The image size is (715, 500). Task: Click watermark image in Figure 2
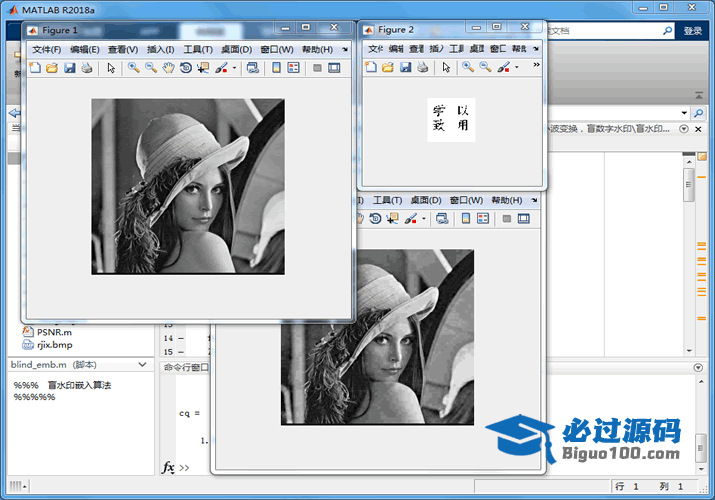coord(451,119)
